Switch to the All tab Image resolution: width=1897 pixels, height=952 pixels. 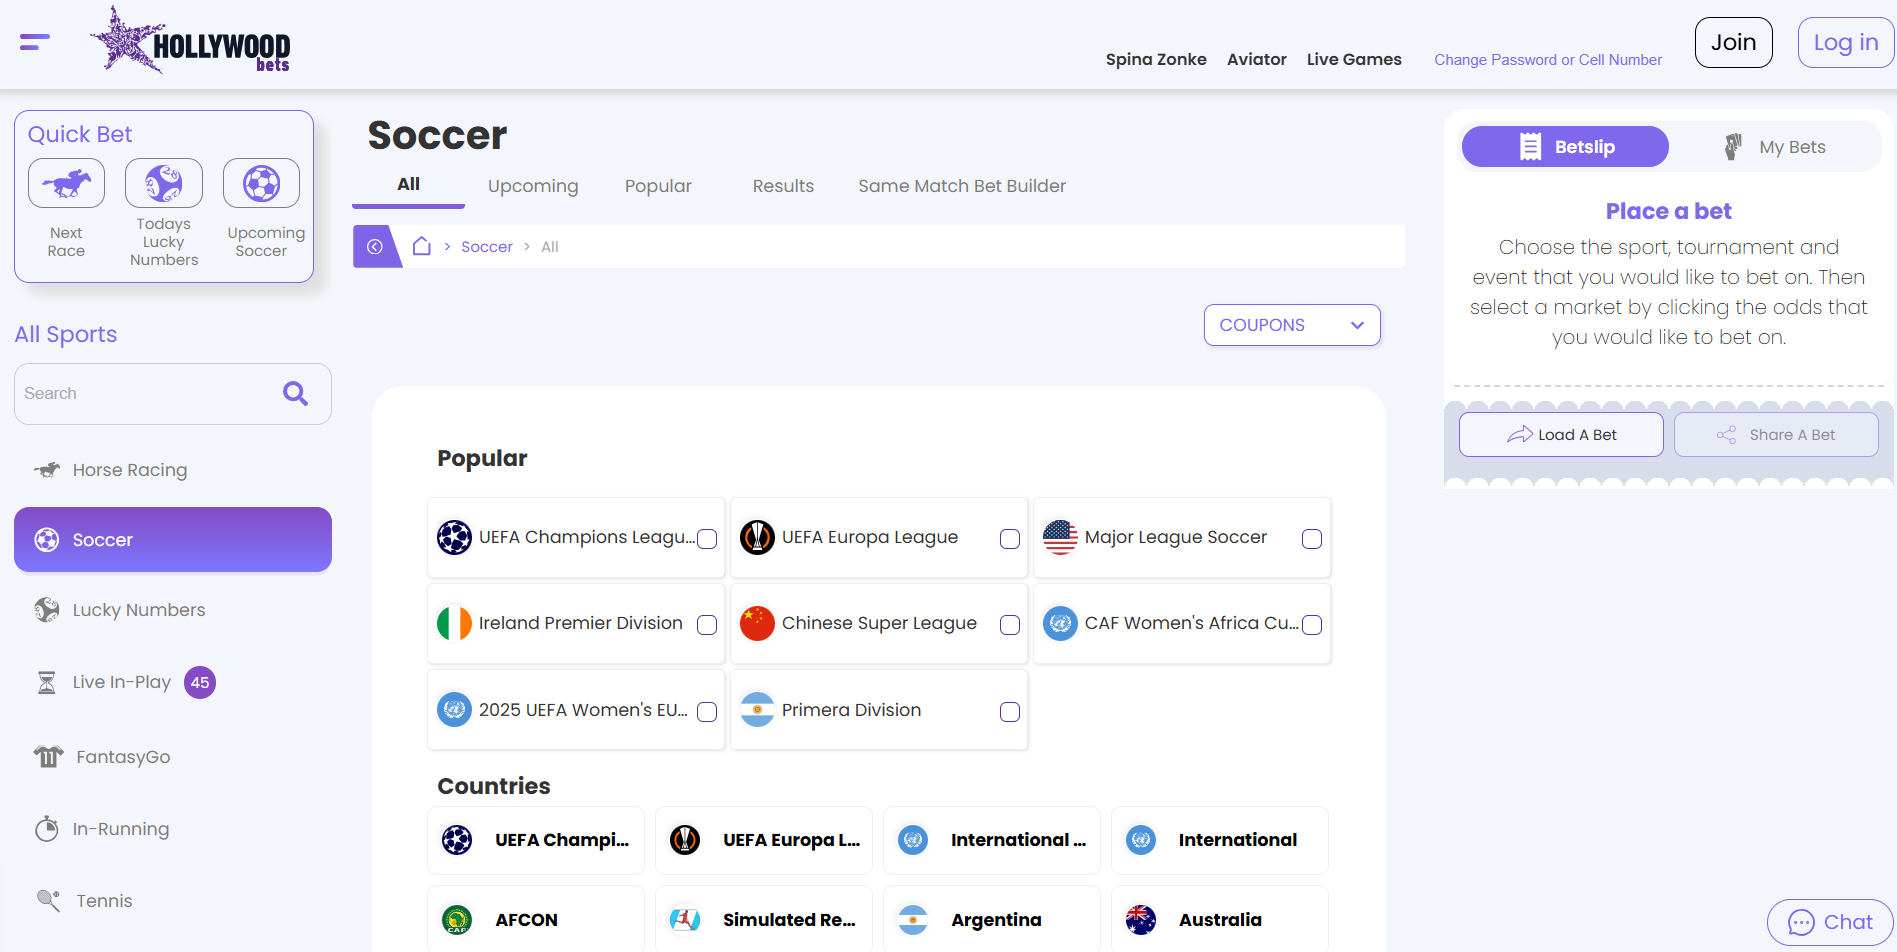[x=408, y=185]
